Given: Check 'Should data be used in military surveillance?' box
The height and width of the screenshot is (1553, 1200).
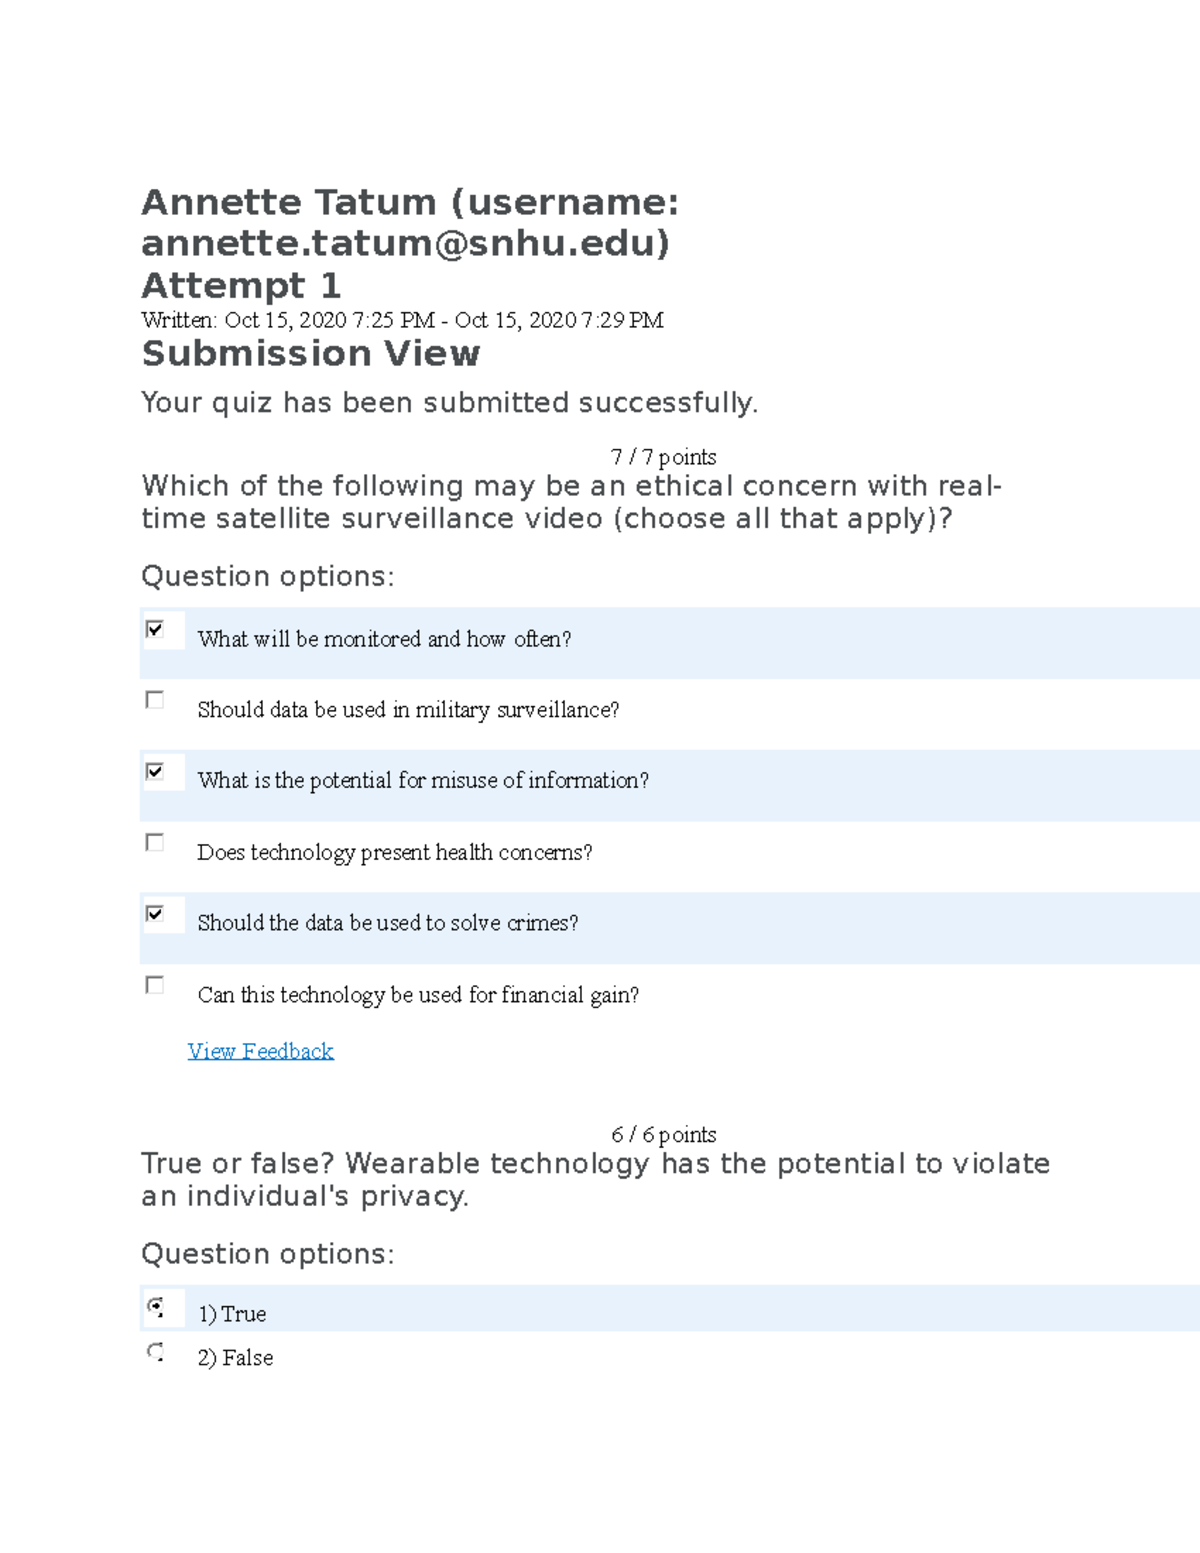Looking at the screenshot, I should [x=155, y=700].
